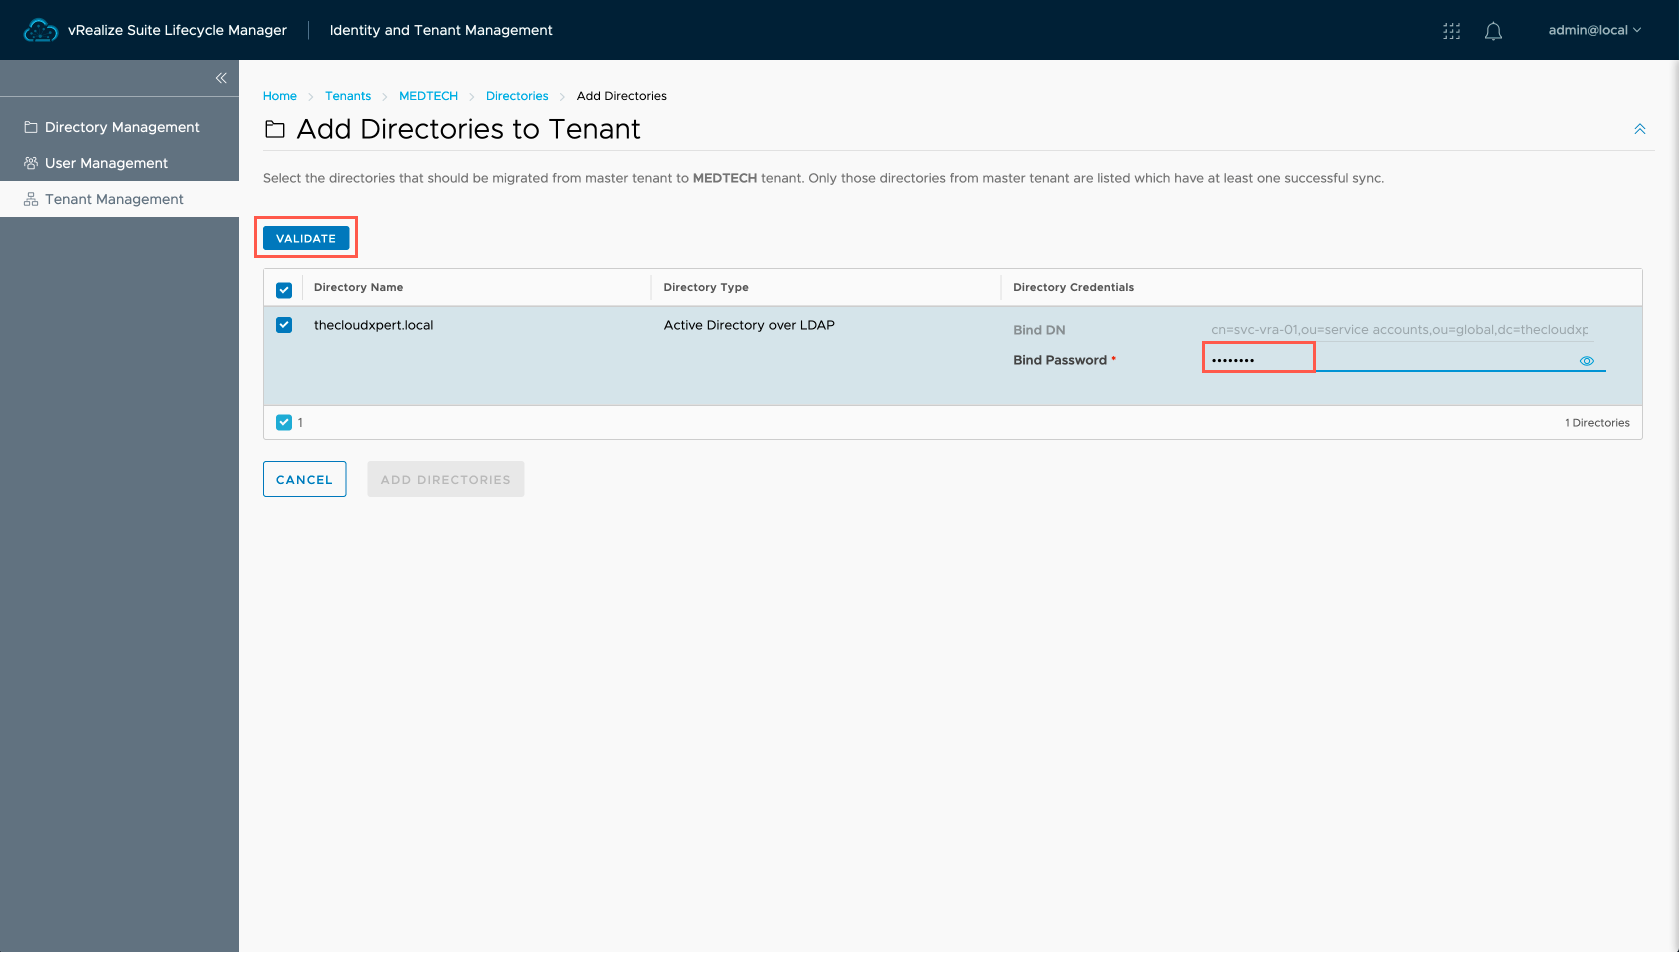Open the notifications bell icon
1679x953 pixels.
point(1493,31)
